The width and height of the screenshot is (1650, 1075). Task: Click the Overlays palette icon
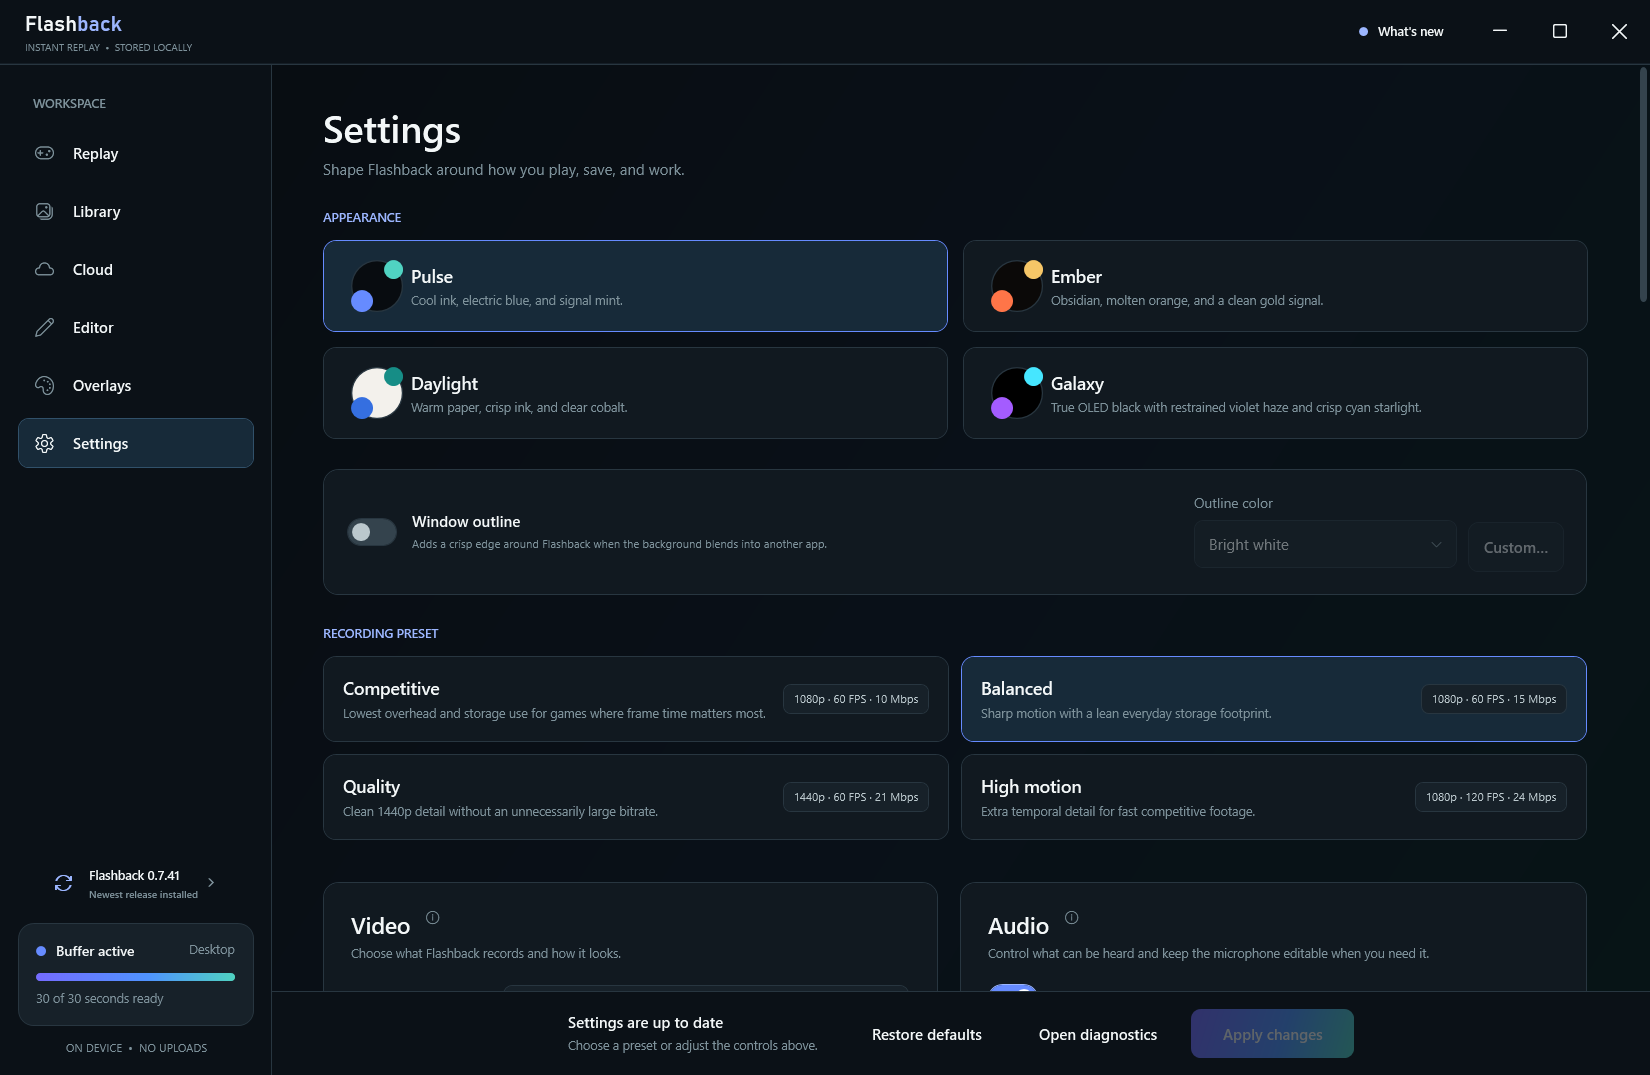44,385
